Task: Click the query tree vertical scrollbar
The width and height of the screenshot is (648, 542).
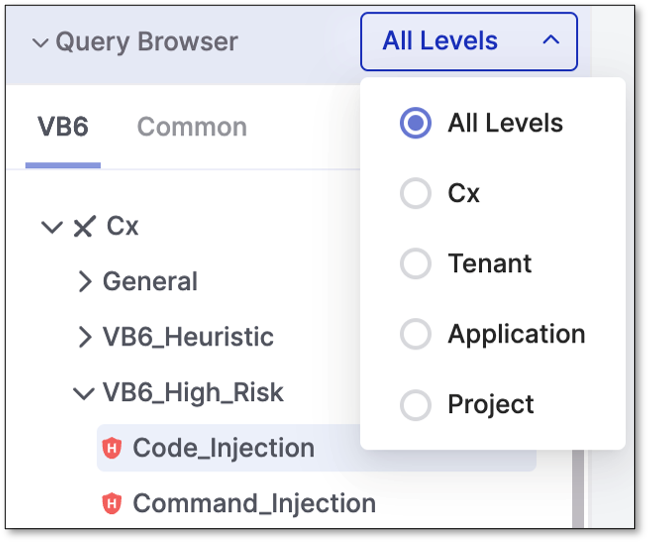Action: pyautogui.click(x=578, y=489)
